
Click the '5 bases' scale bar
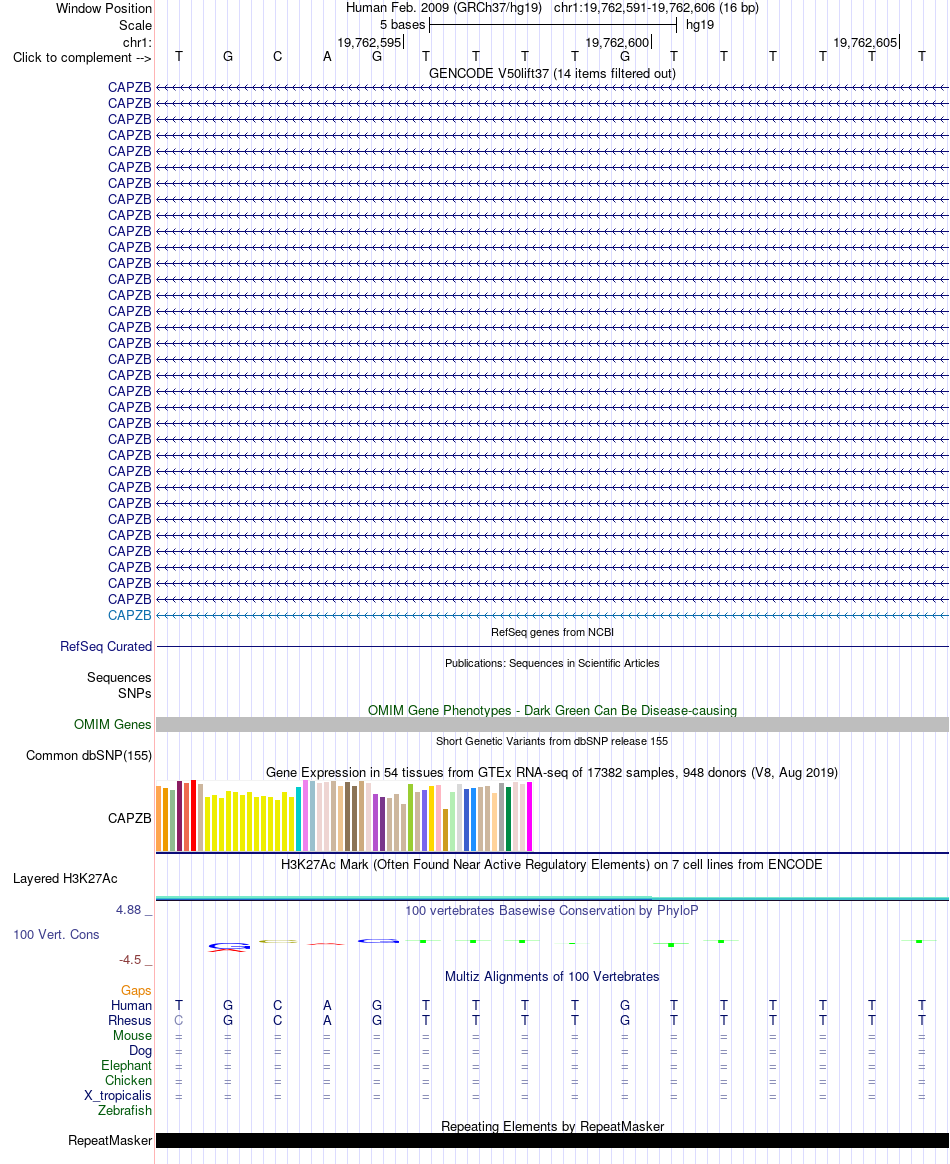click(x=553, y=24)
